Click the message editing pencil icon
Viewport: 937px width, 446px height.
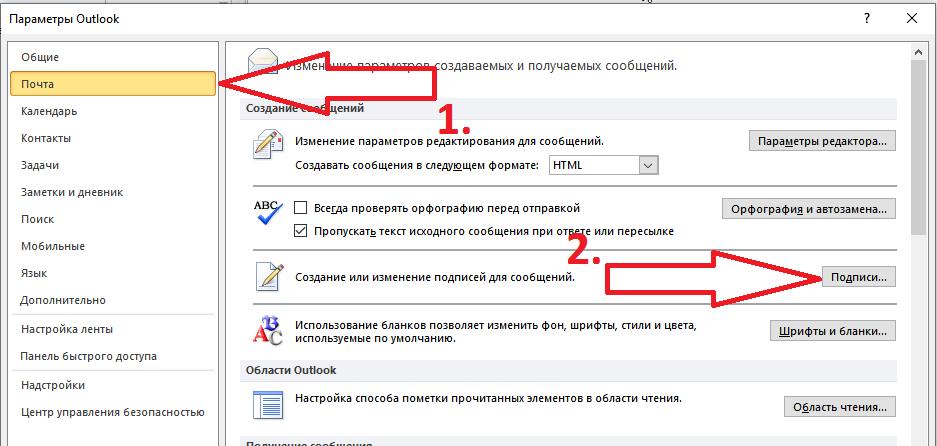[266, 148]
